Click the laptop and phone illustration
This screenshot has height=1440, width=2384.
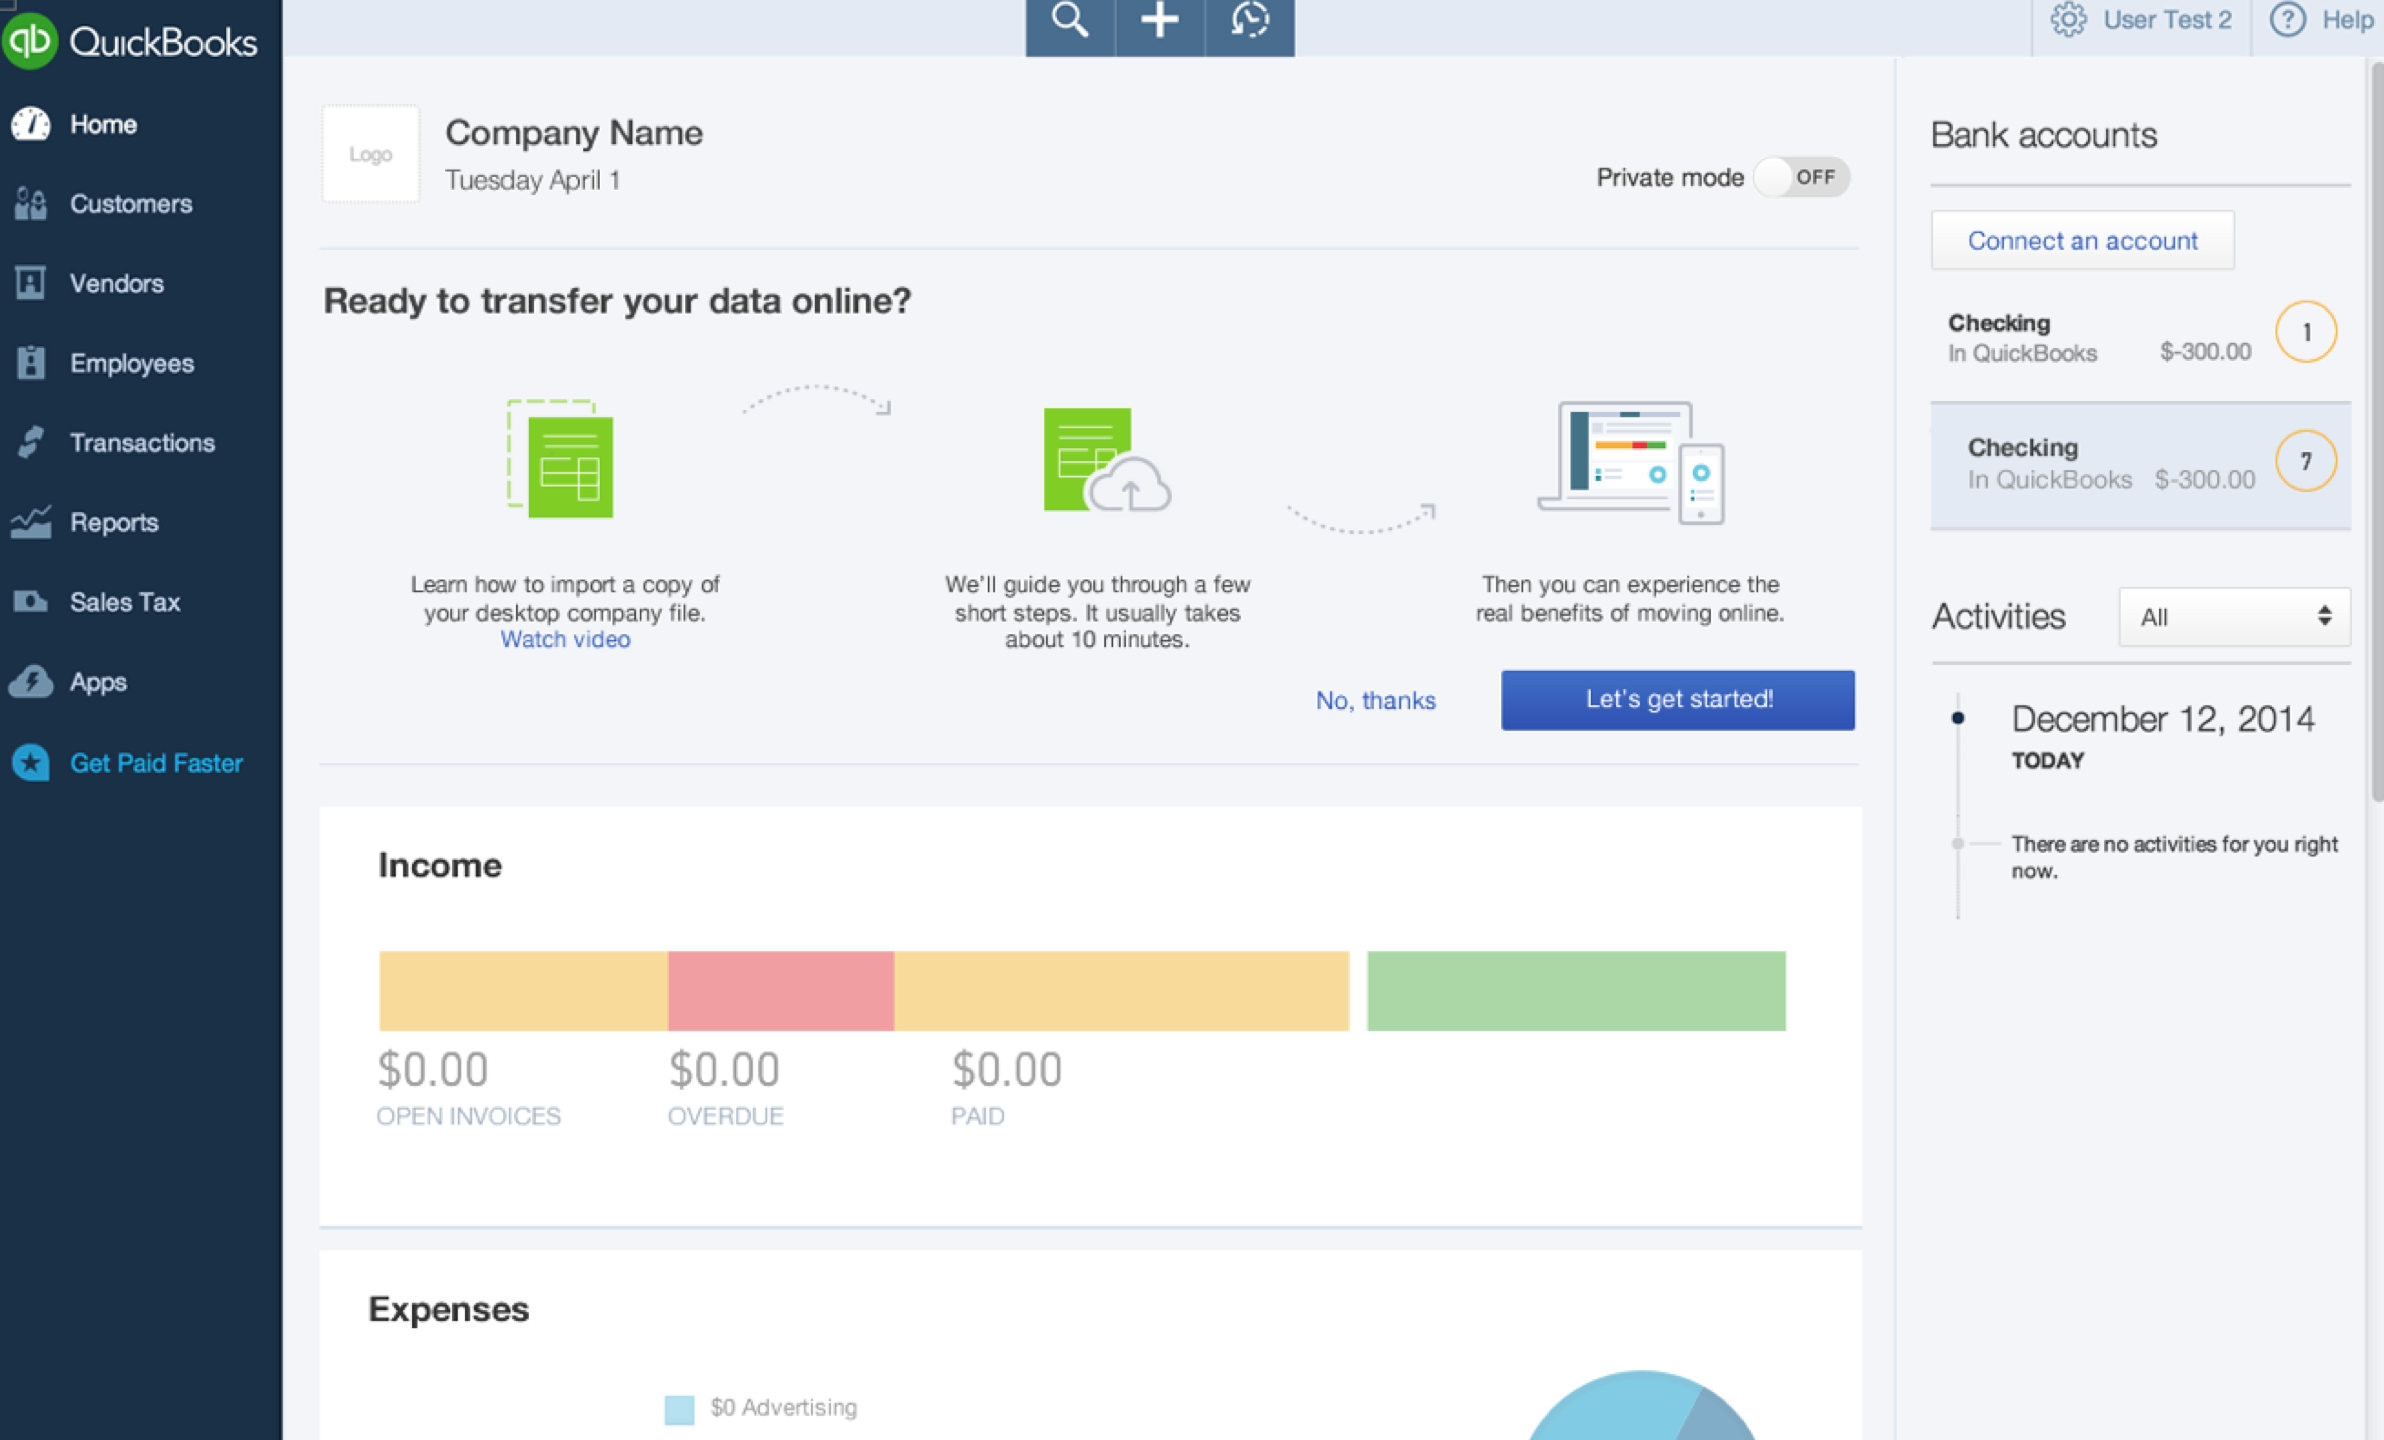(x=1631, y=462)
